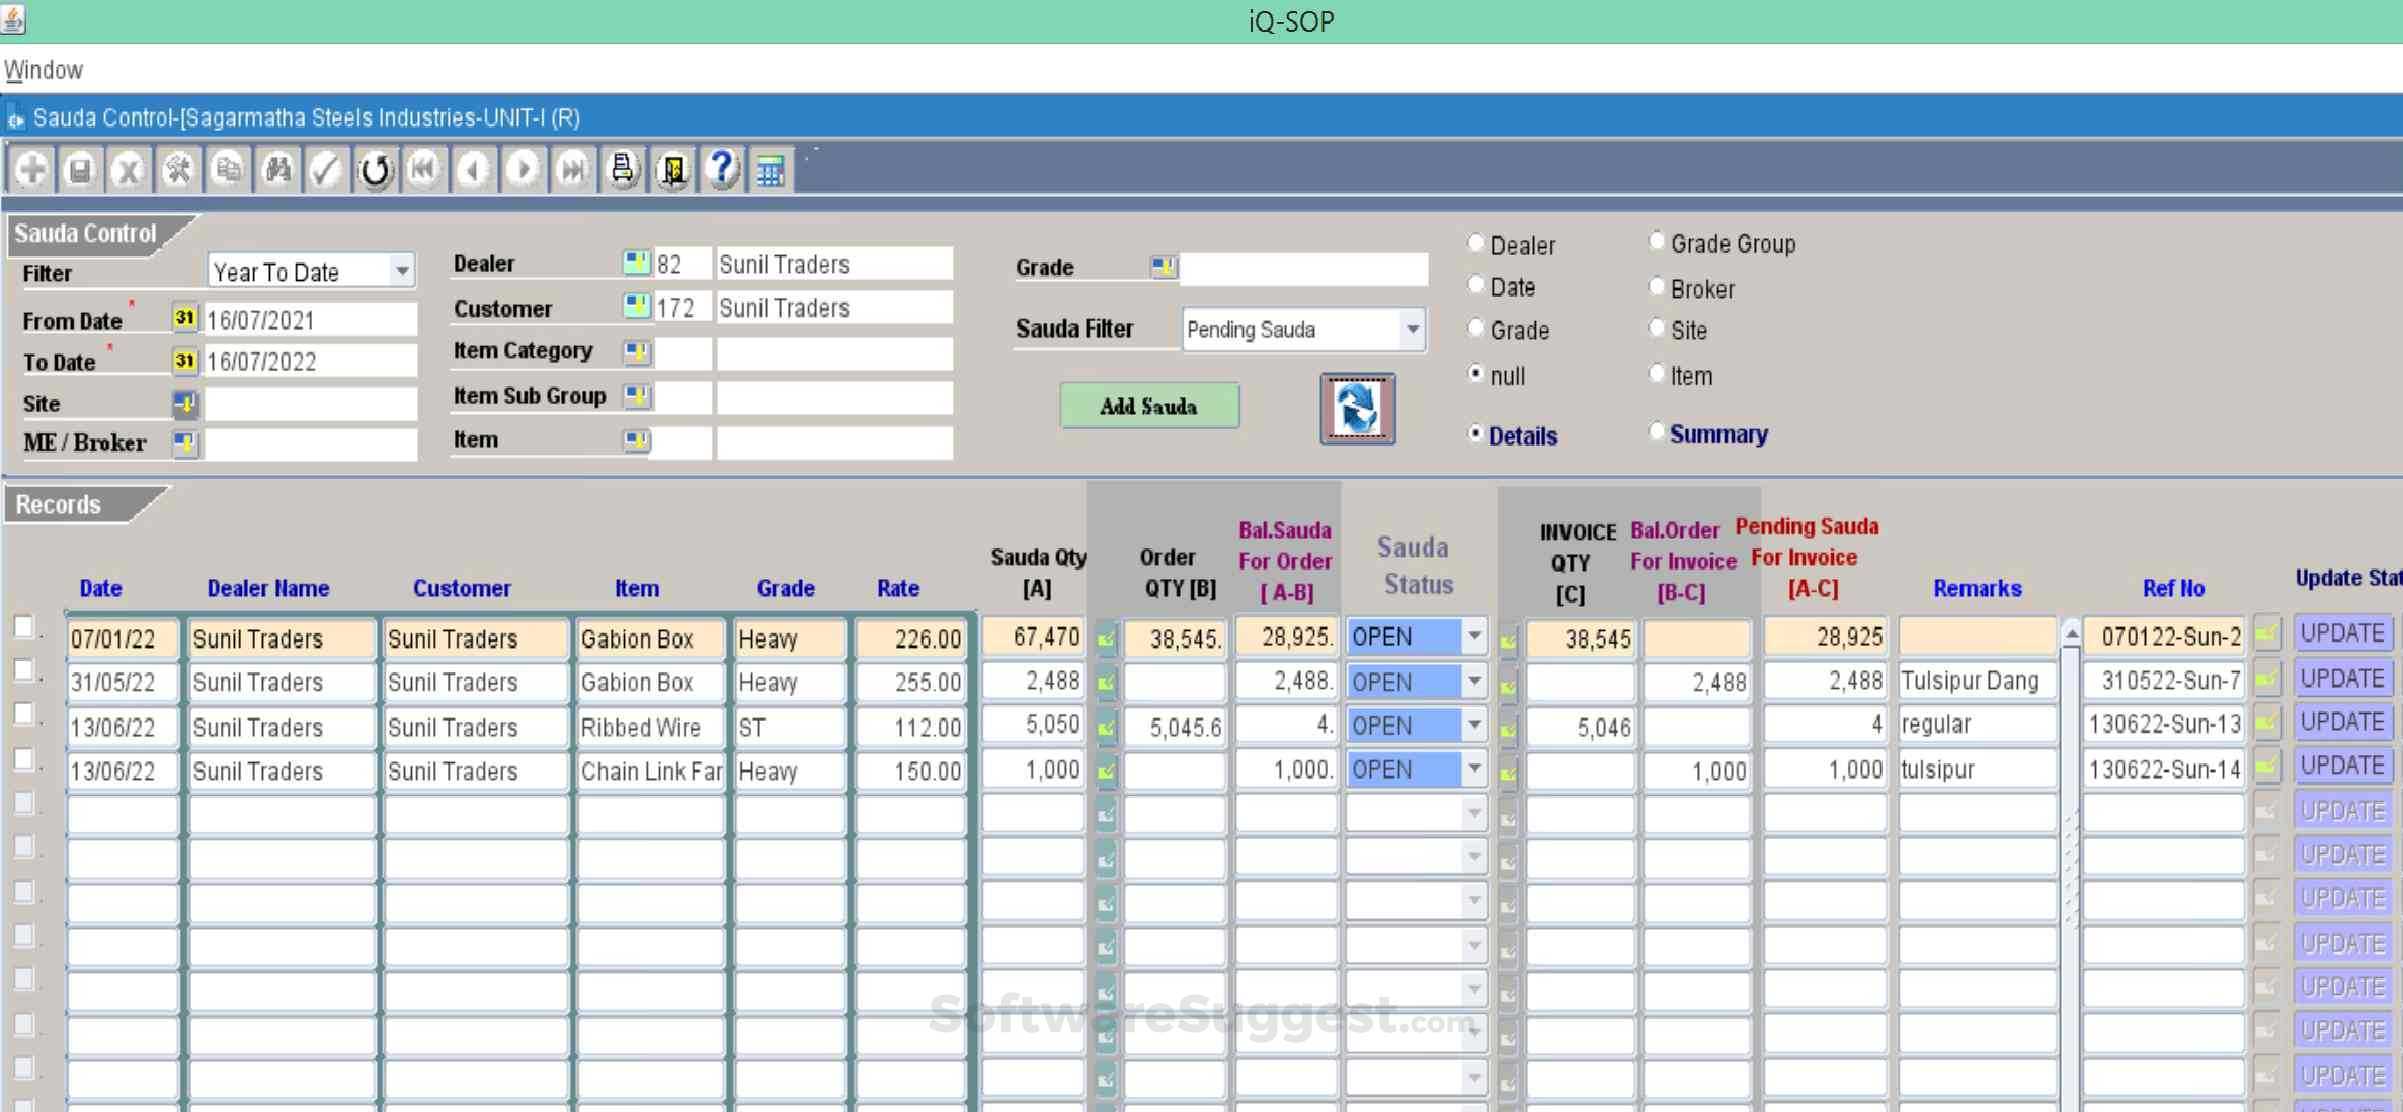
Task: Tick the checkbox on the first record row
Action: [24, 628]
